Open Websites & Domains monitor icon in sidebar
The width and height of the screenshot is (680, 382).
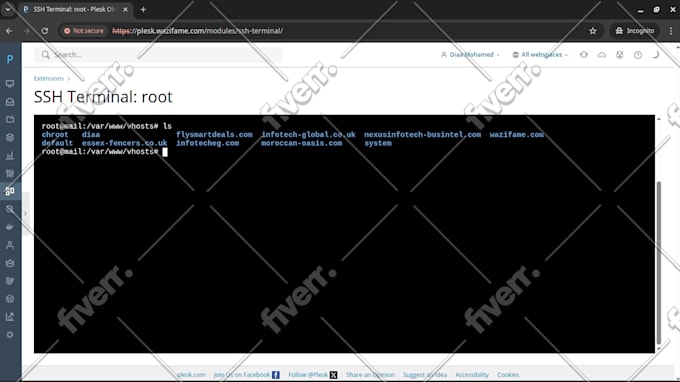pos(10,83)
